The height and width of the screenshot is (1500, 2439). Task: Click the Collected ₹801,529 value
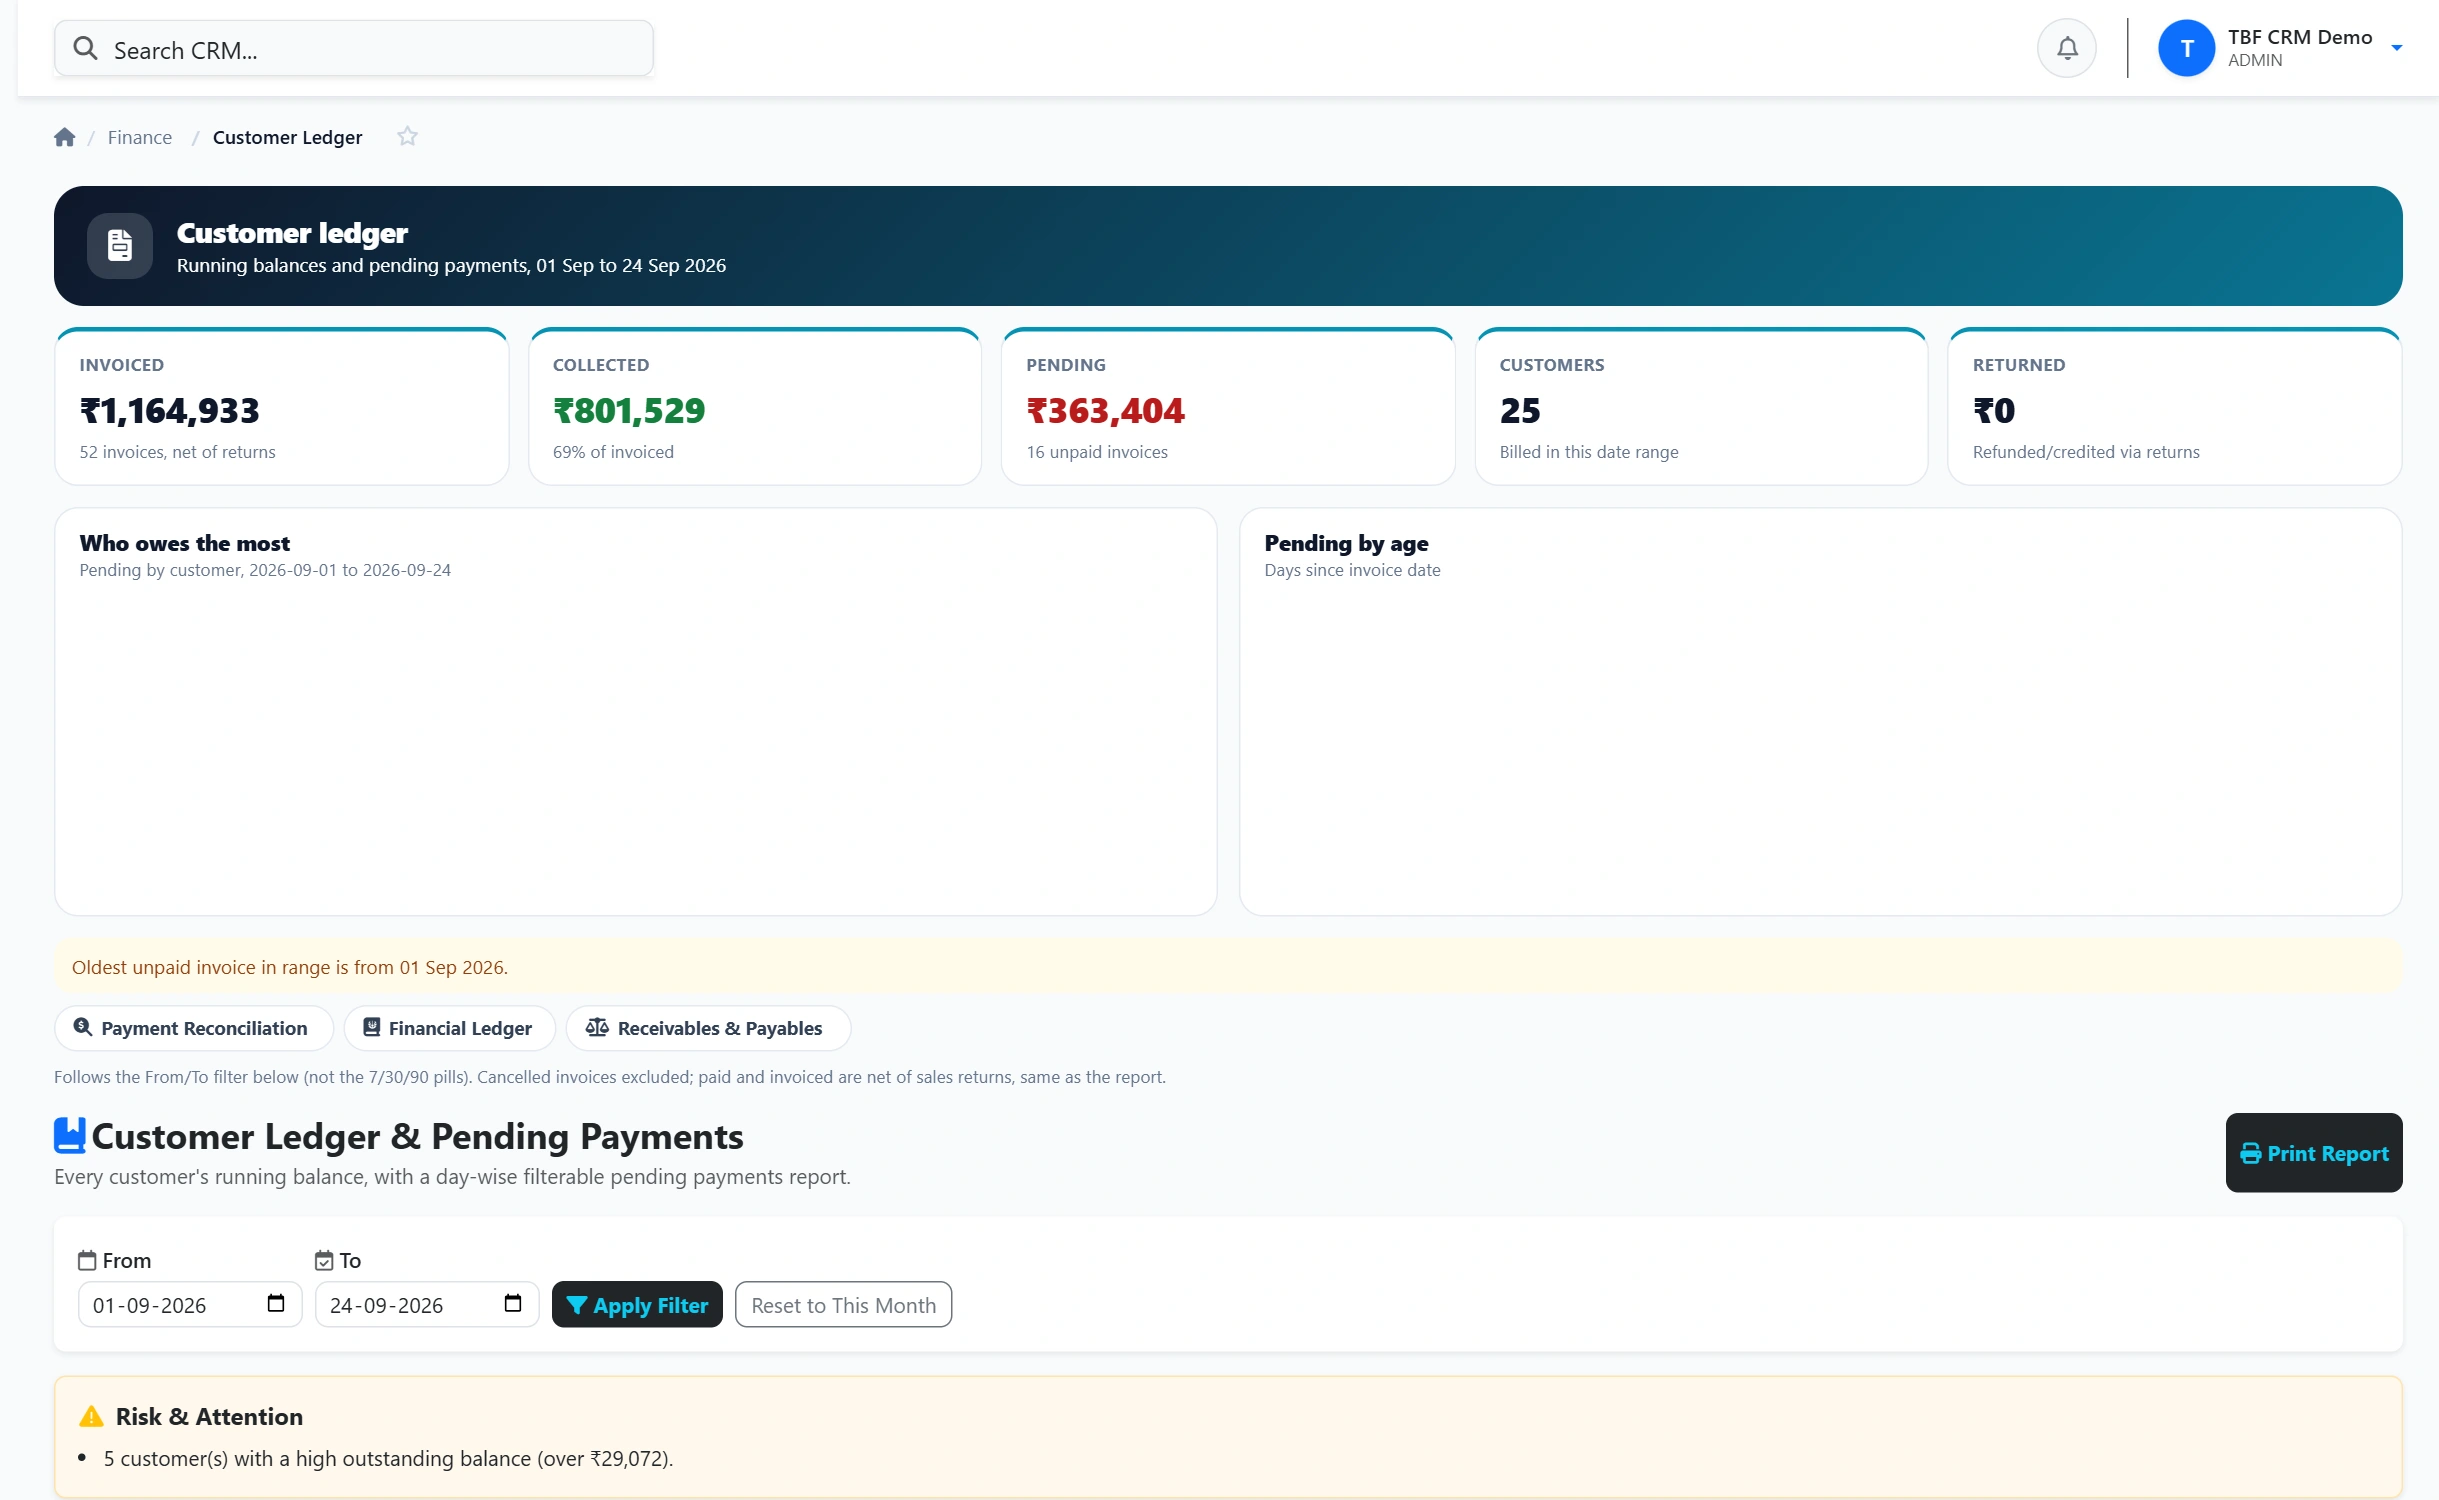[x=629, y=410]
